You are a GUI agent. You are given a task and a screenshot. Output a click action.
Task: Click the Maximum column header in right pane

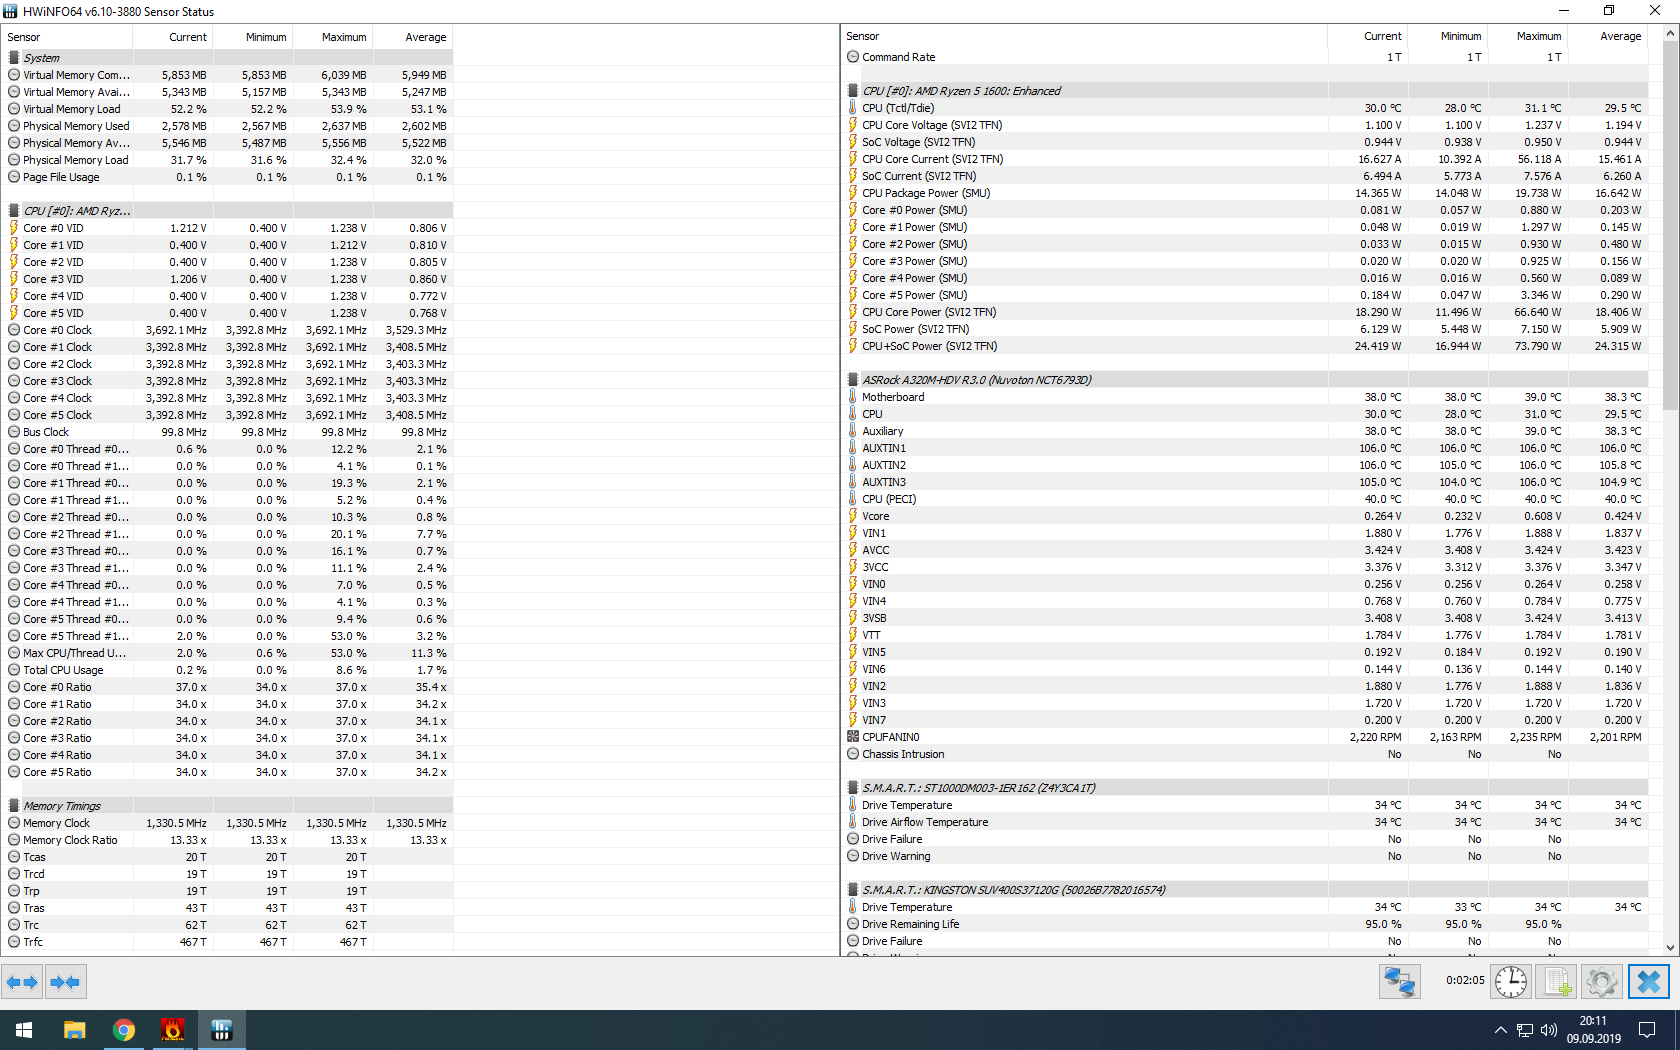click(x=1528, y=36)
